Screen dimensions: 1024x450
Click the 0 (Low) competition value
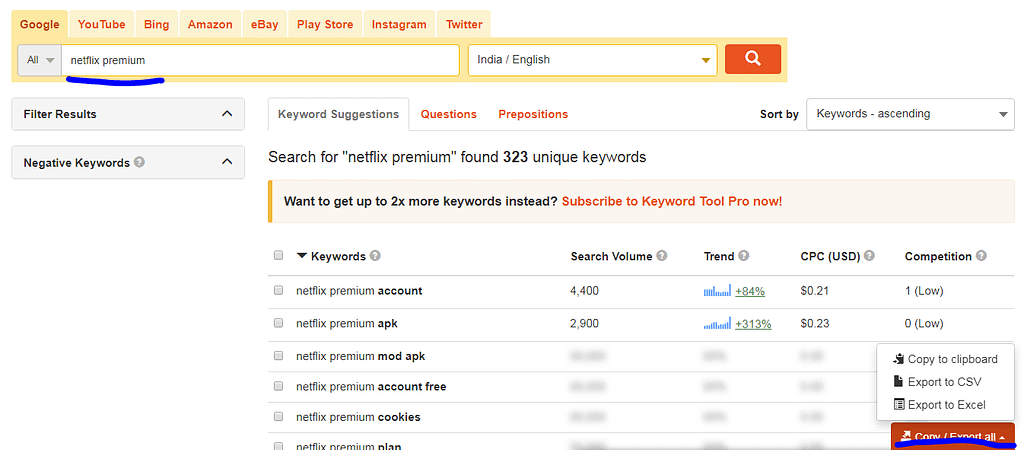[x=924, y=323]
